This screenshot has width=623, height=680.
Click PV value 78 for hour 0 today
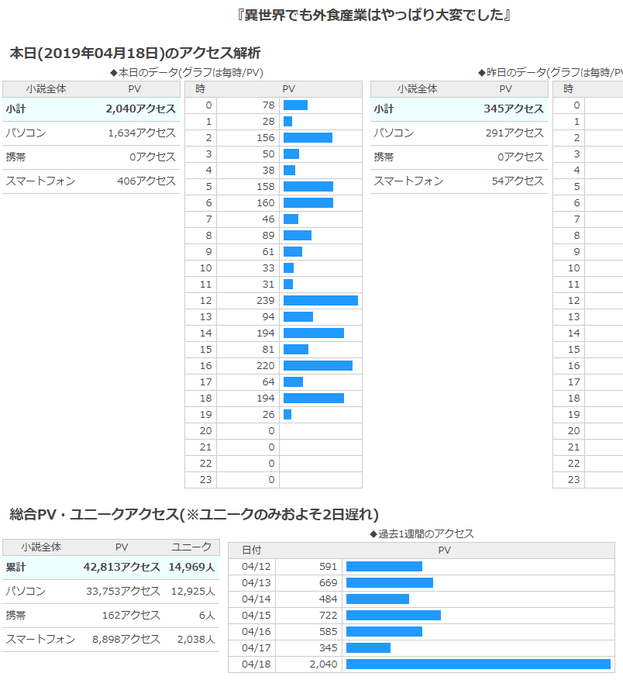pos(268,105)
